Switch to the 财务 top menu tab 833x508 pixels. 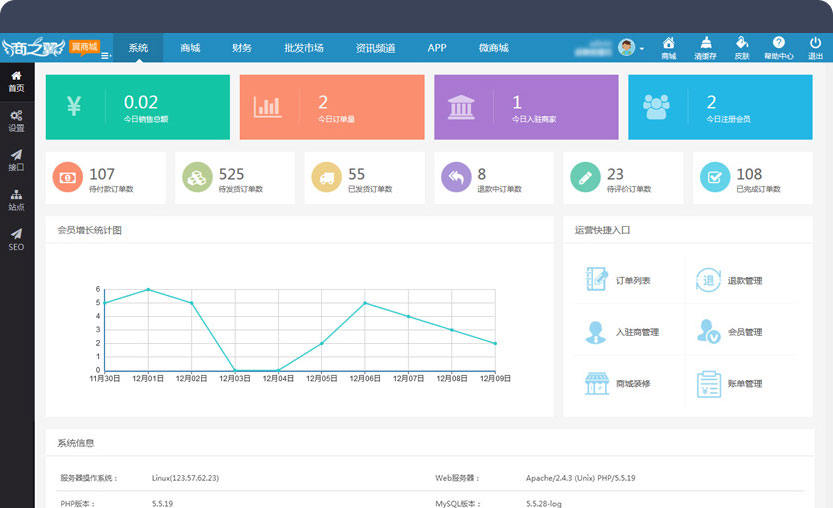pos(241,48)
